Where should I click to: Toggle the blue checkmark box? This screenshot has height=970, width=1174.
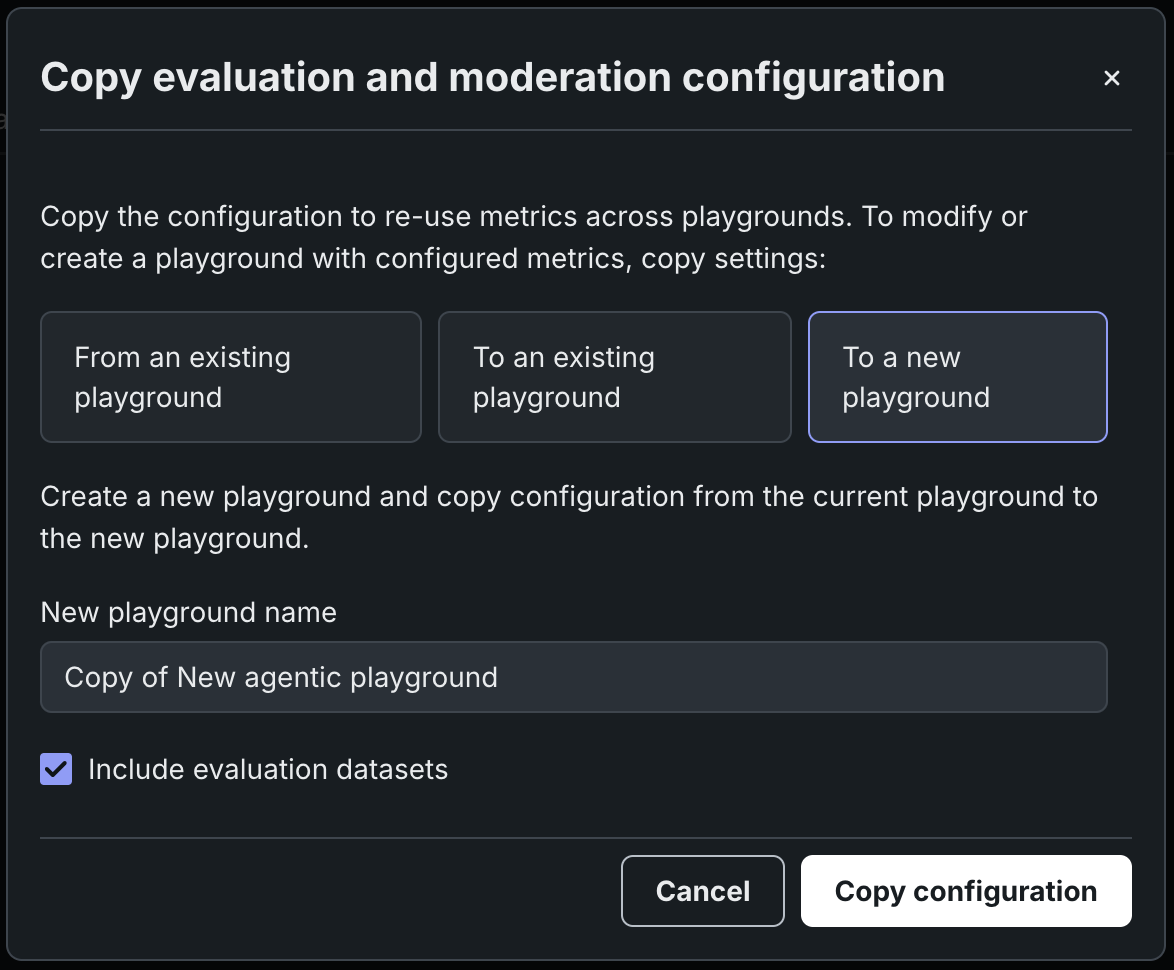pyautogui.click(x=56, y=769)
